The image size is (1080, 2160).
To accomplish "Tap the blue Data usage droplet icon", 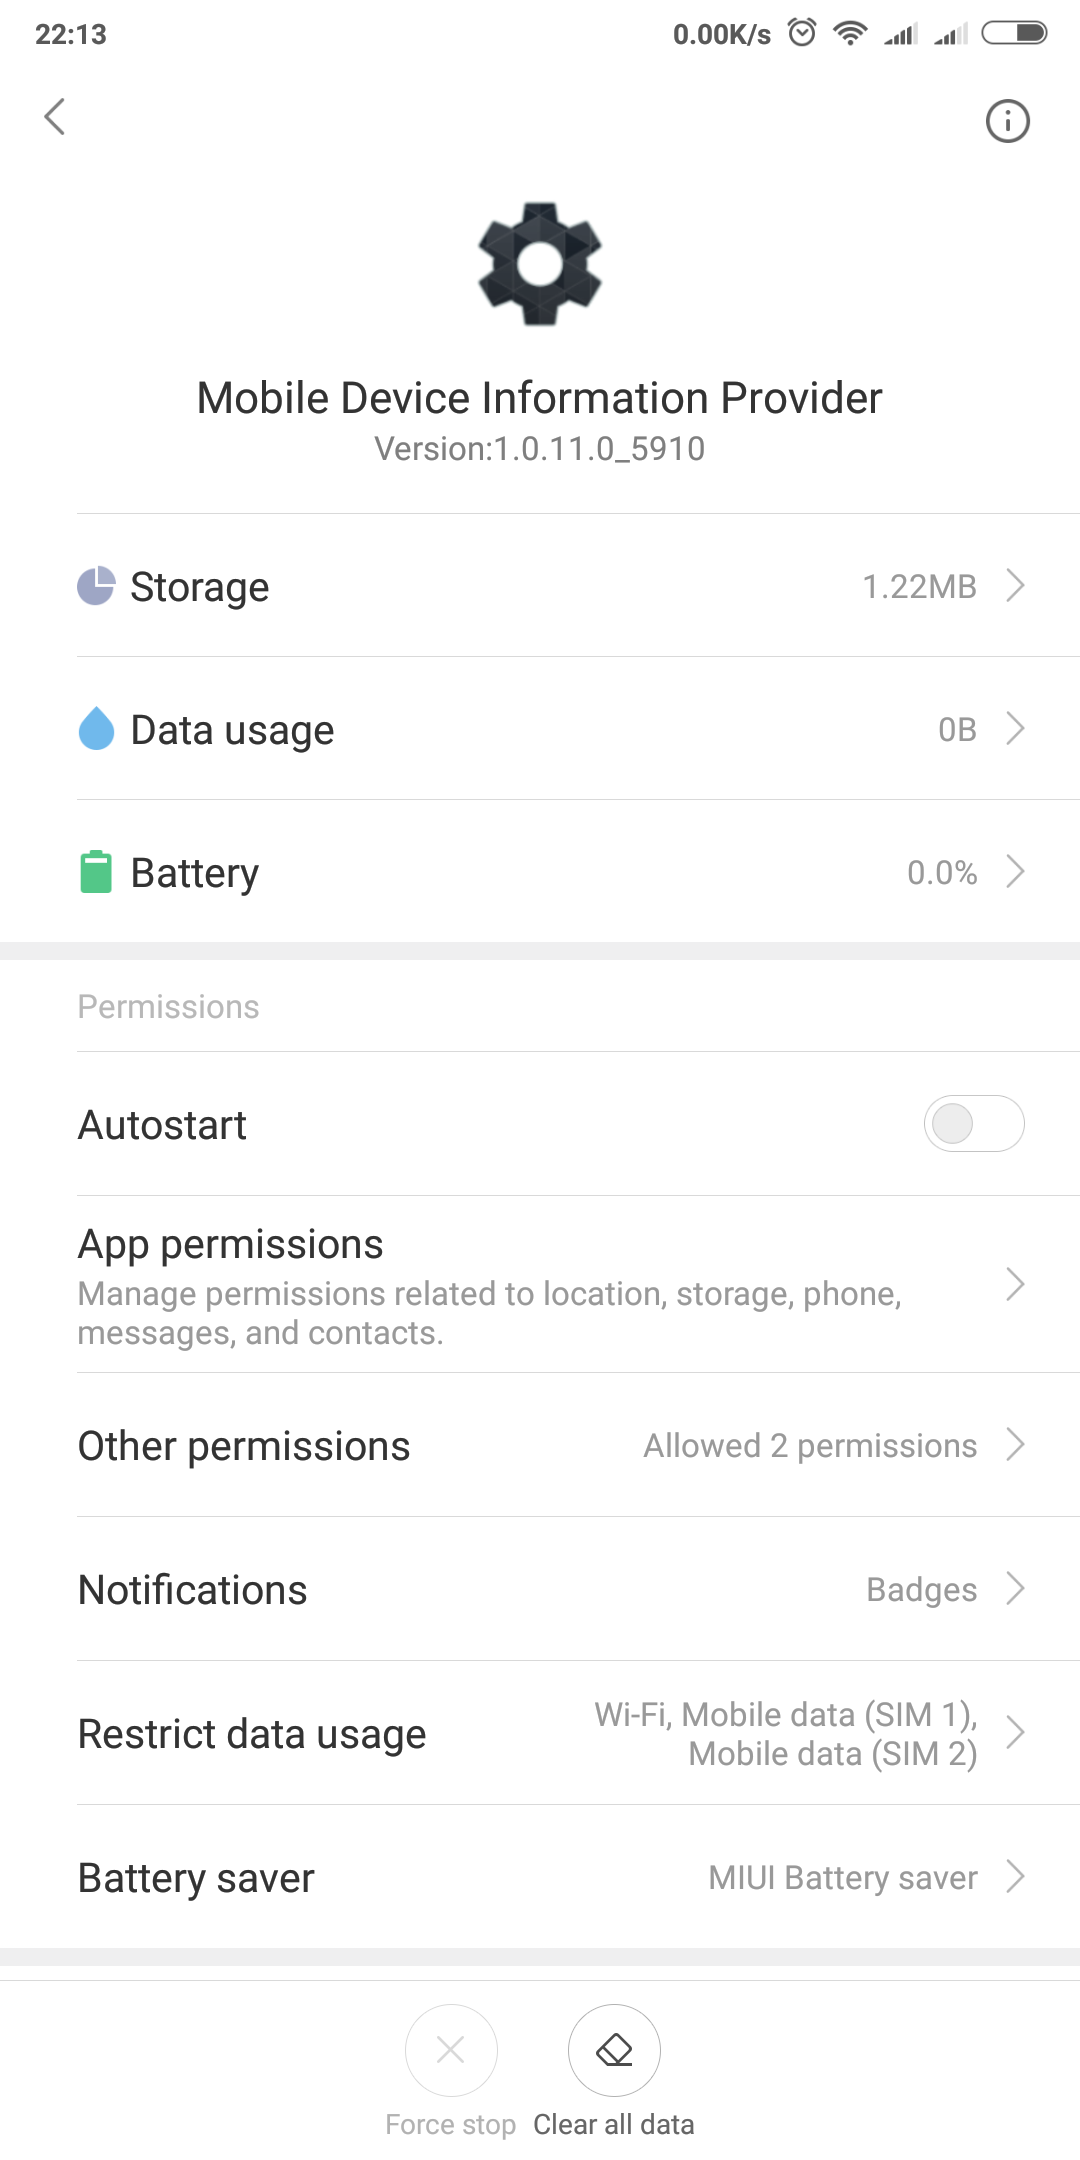I will click(96, 729).
